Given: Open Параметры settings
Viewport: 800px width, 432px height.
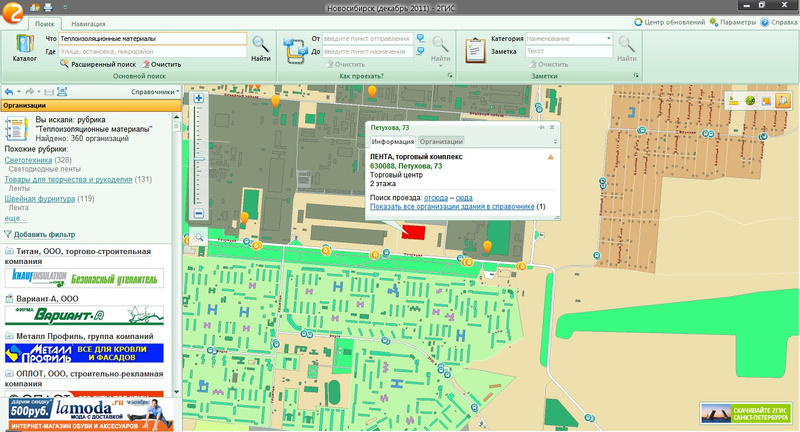Looking at the screenshot, I should point(733,22).
